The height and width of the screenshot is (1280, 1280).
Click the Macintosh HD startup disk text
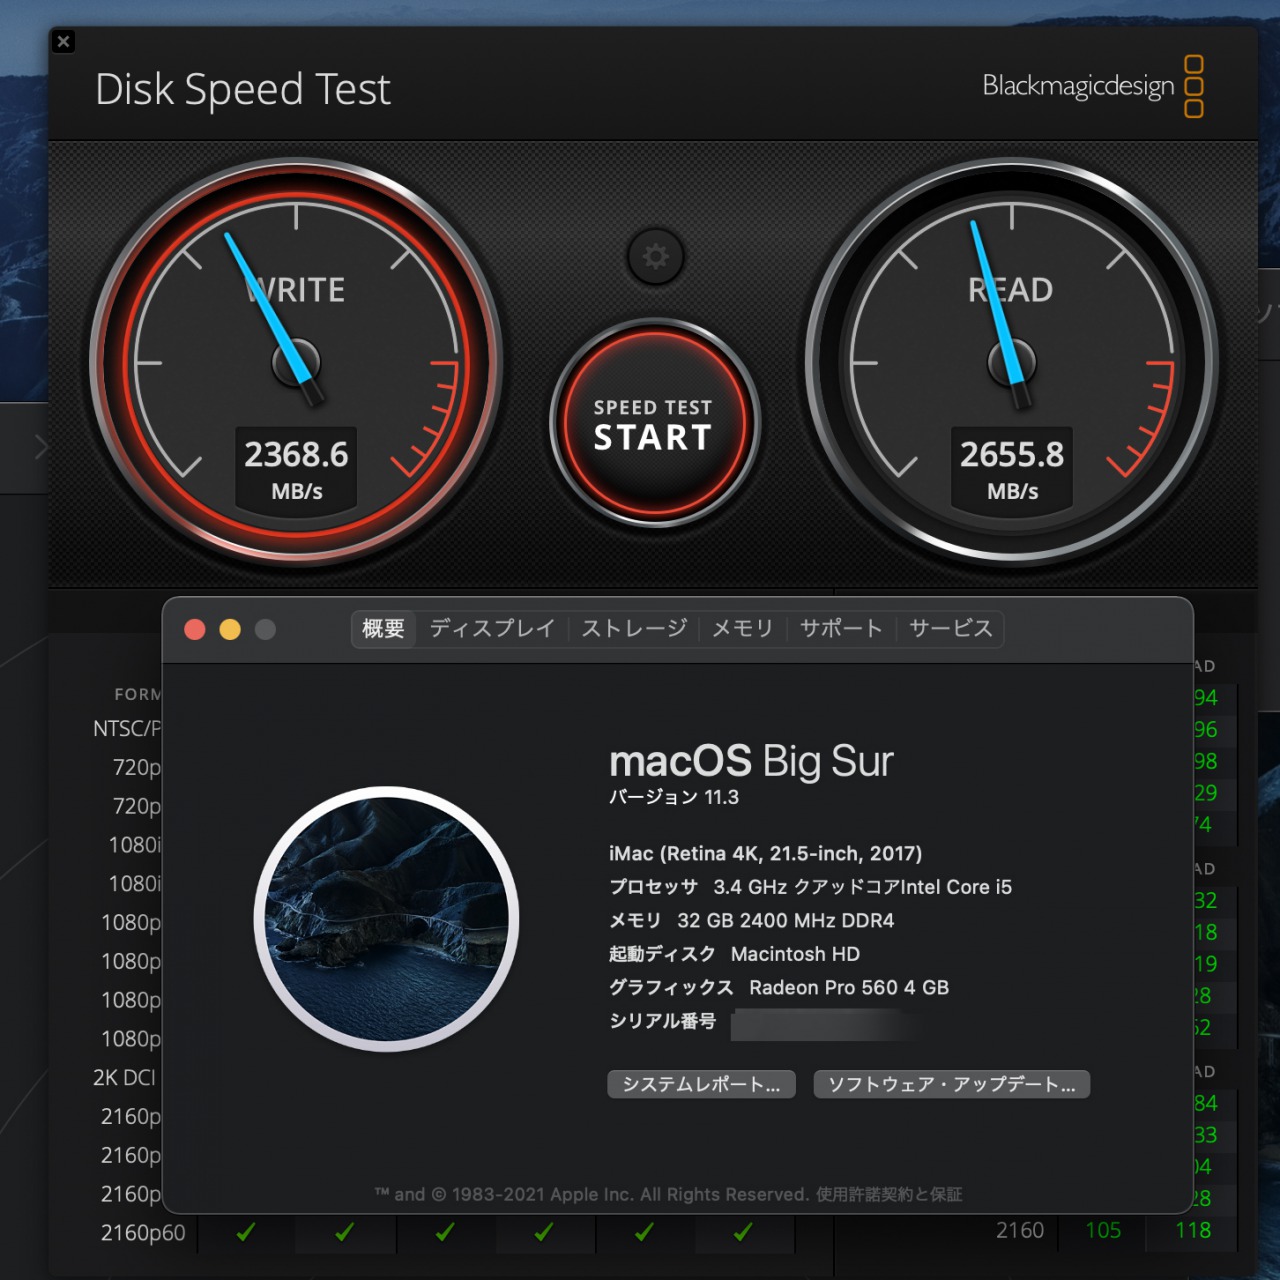coord(795,954)
